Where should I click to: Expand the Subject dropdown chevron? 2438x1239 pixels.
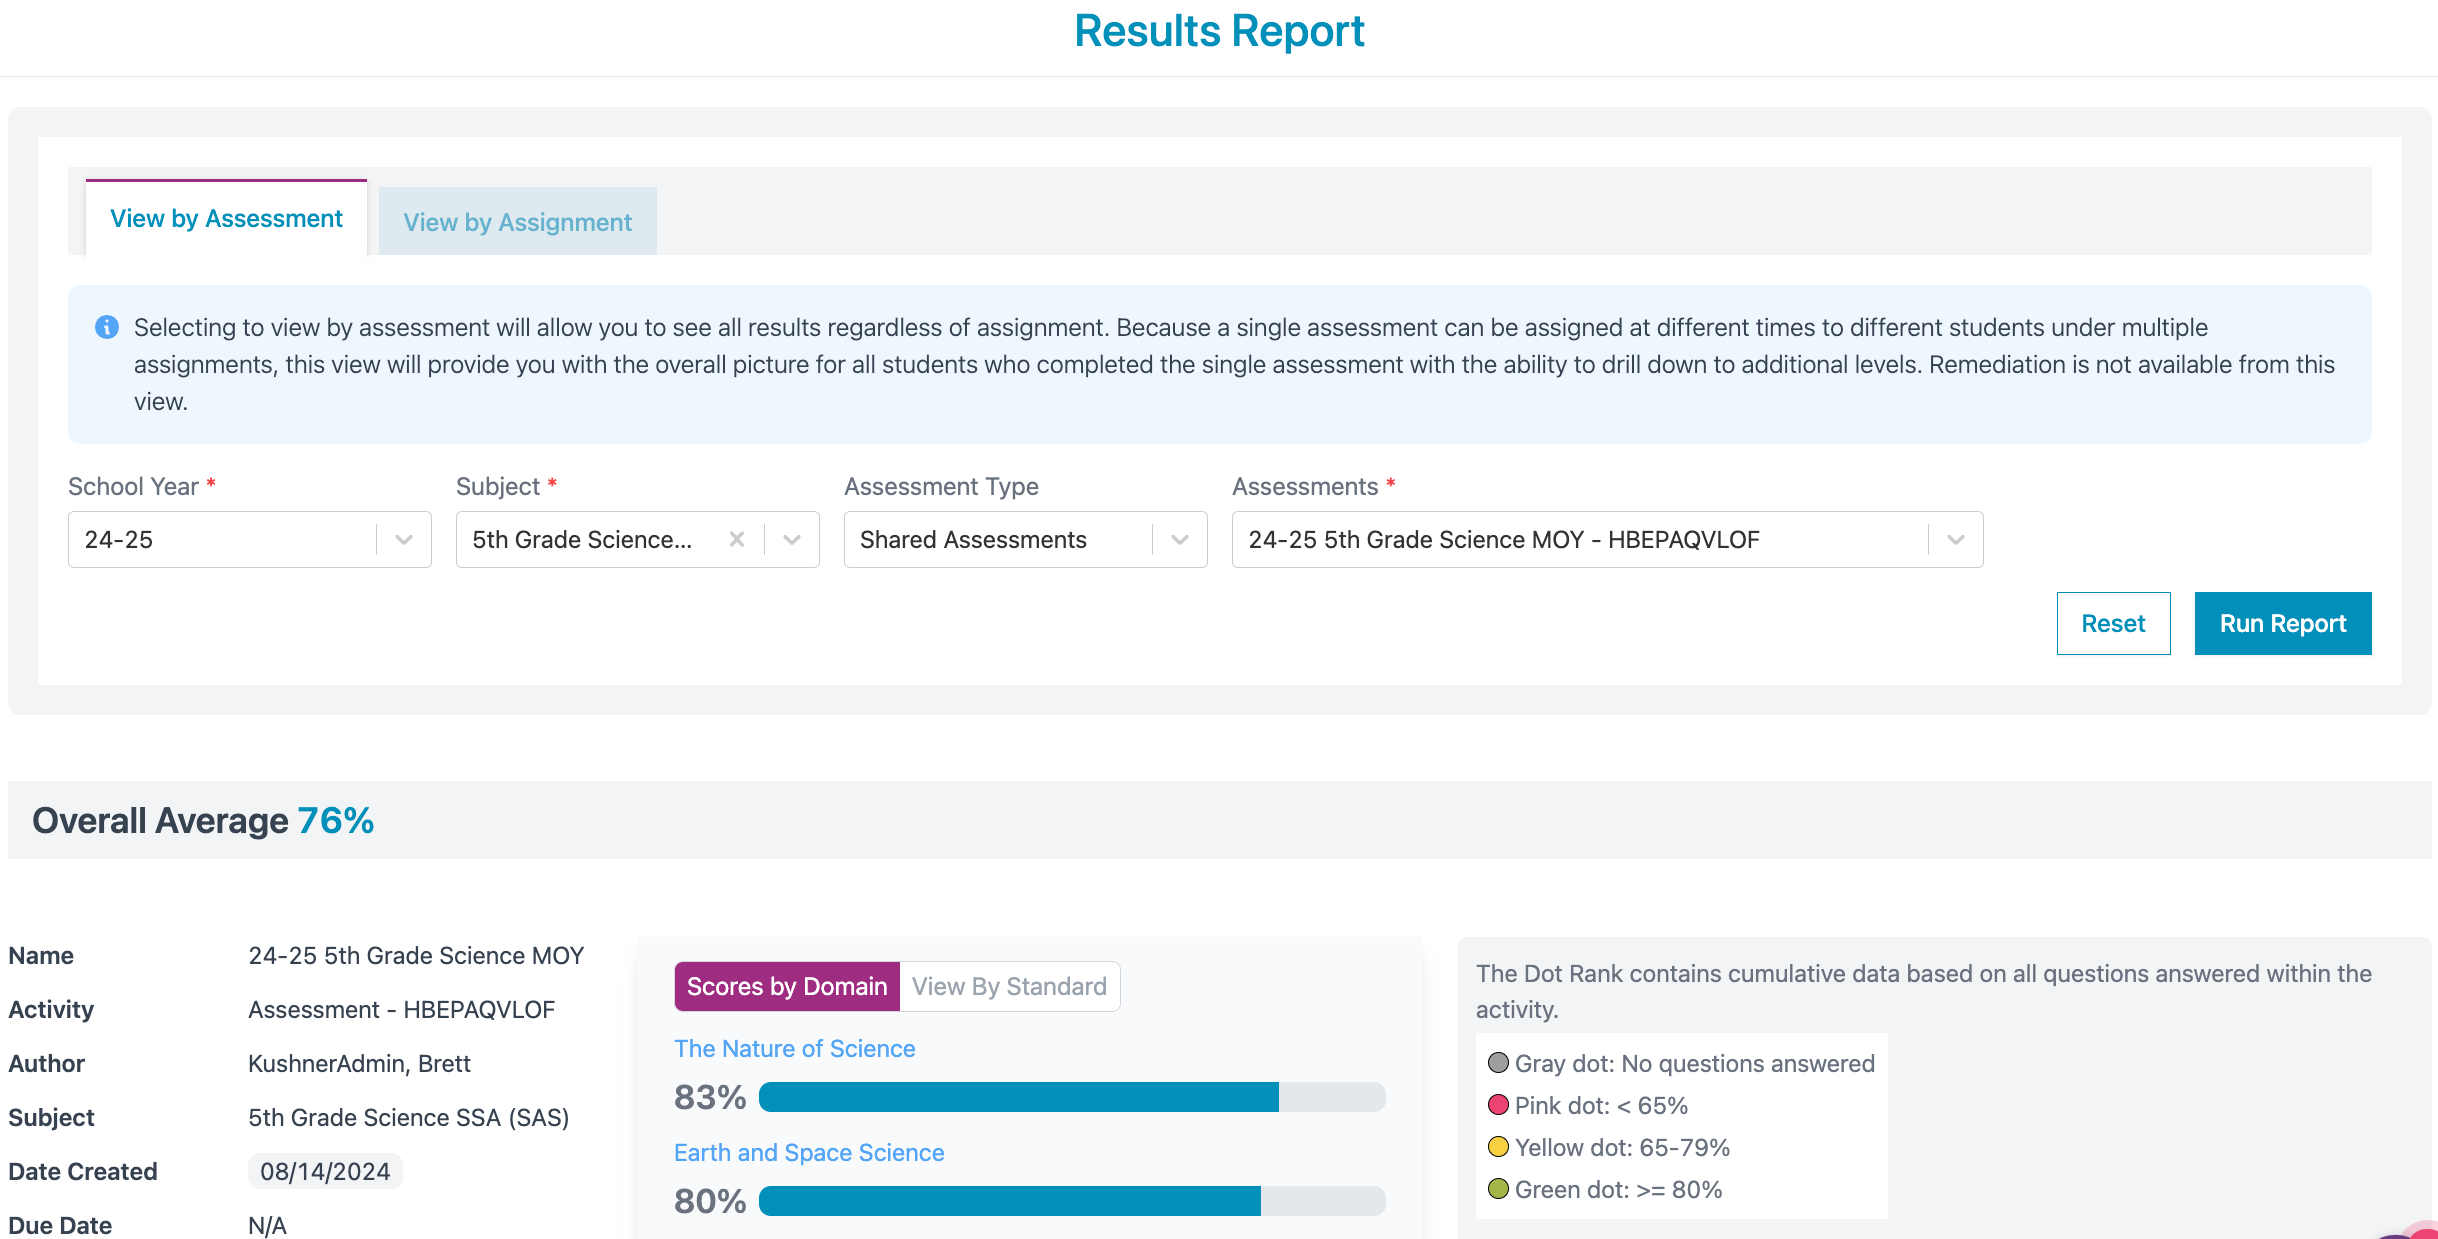click(x=792, y=540)
